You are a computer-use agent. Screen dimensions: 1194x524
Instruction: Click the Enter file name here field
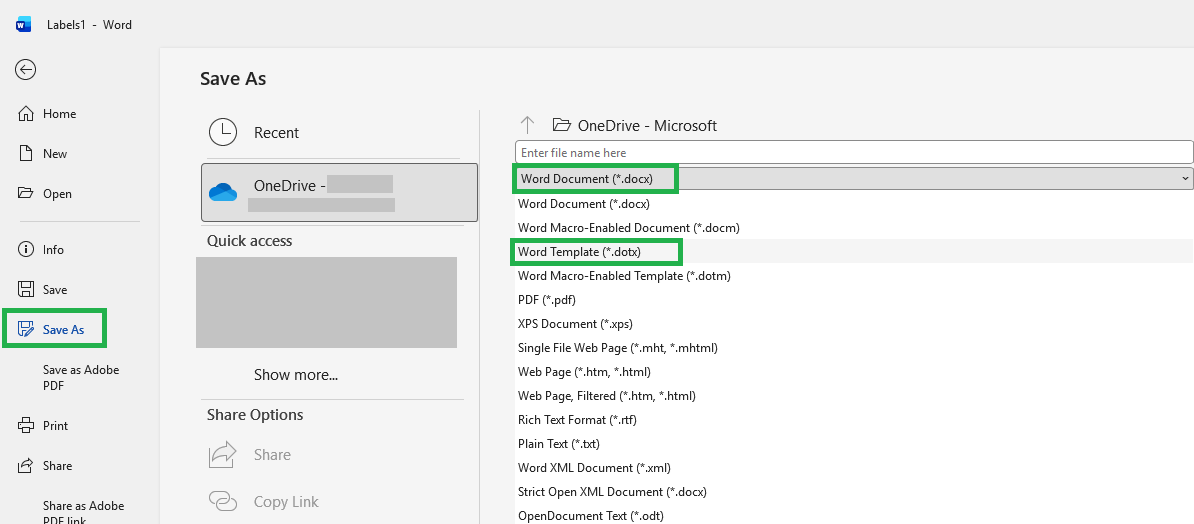(x=854, y=152)
